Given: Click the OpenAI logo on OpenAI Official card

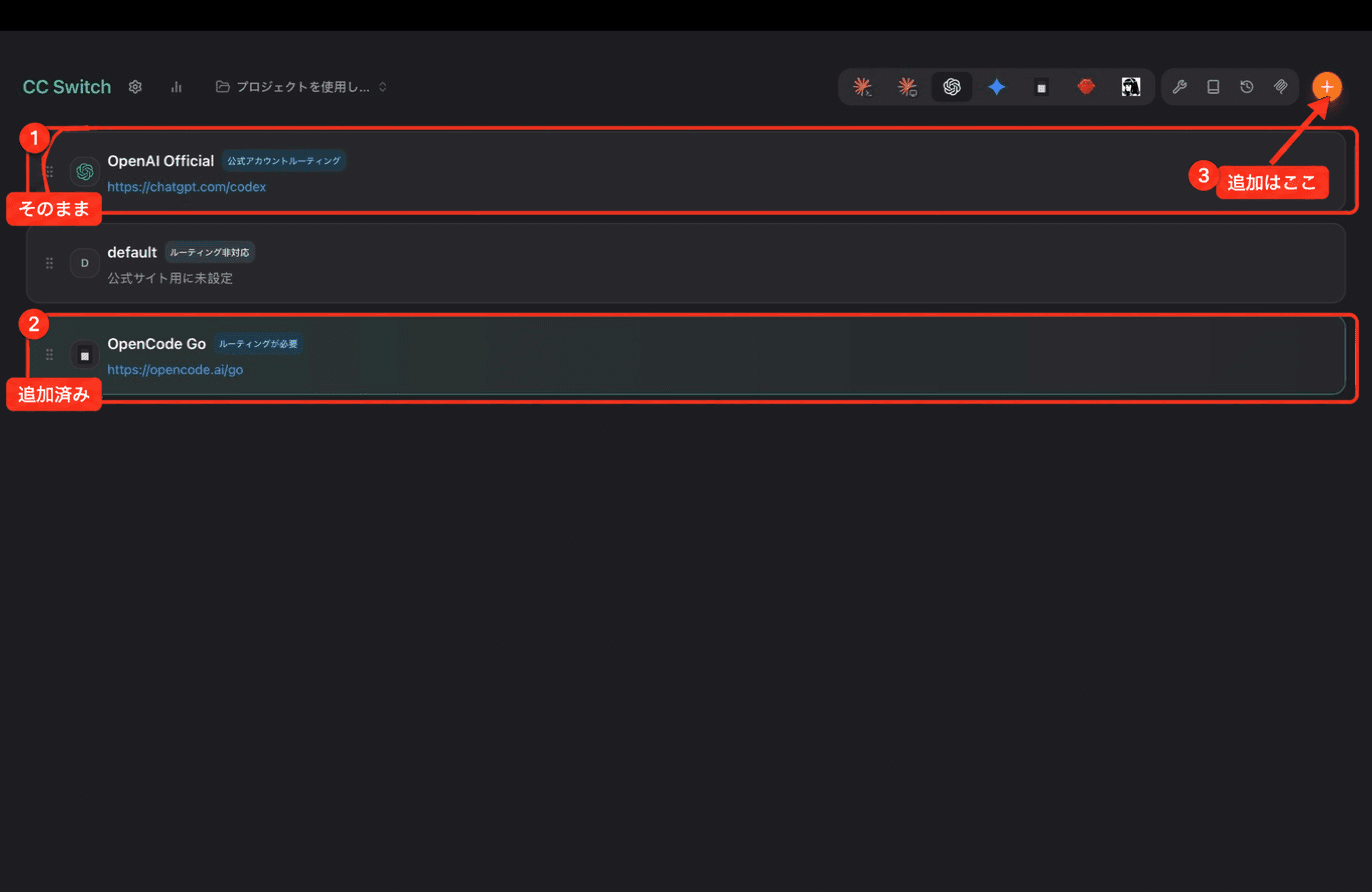Looking at the screenshot, I should tap(85, 172).
